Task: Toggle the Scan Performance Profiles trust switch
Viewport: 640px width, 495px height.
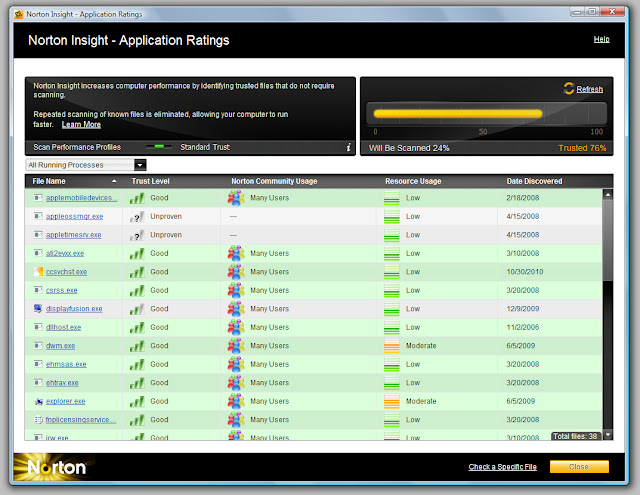Action: click(x=159, y=147)
